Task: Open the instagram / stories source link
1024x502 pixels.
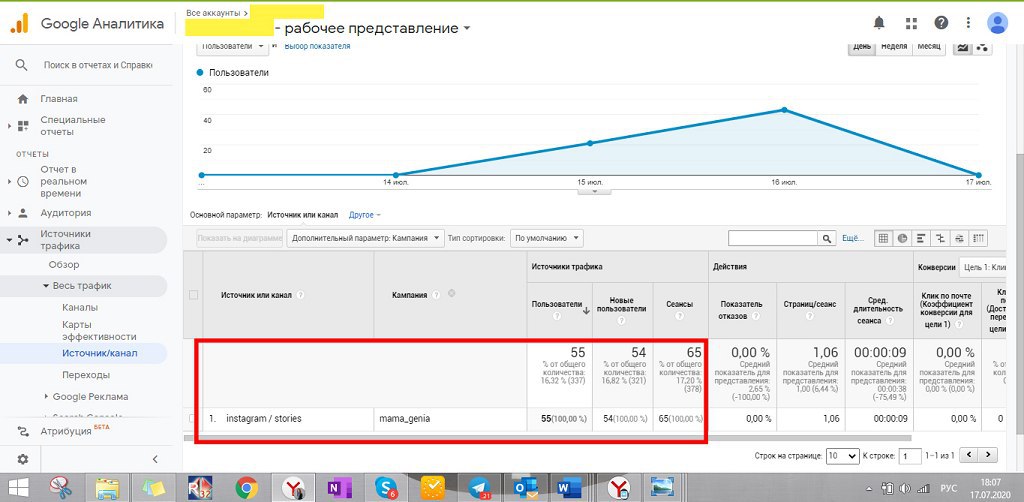Action: pyautogui.click(x=264, y=418)
